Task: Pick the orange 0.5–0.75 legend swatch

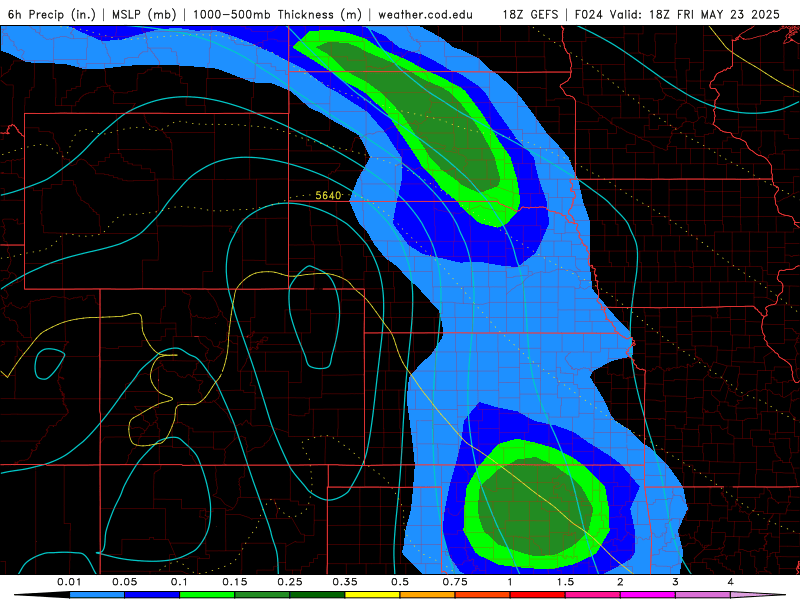Action: [x=428, y=595]
